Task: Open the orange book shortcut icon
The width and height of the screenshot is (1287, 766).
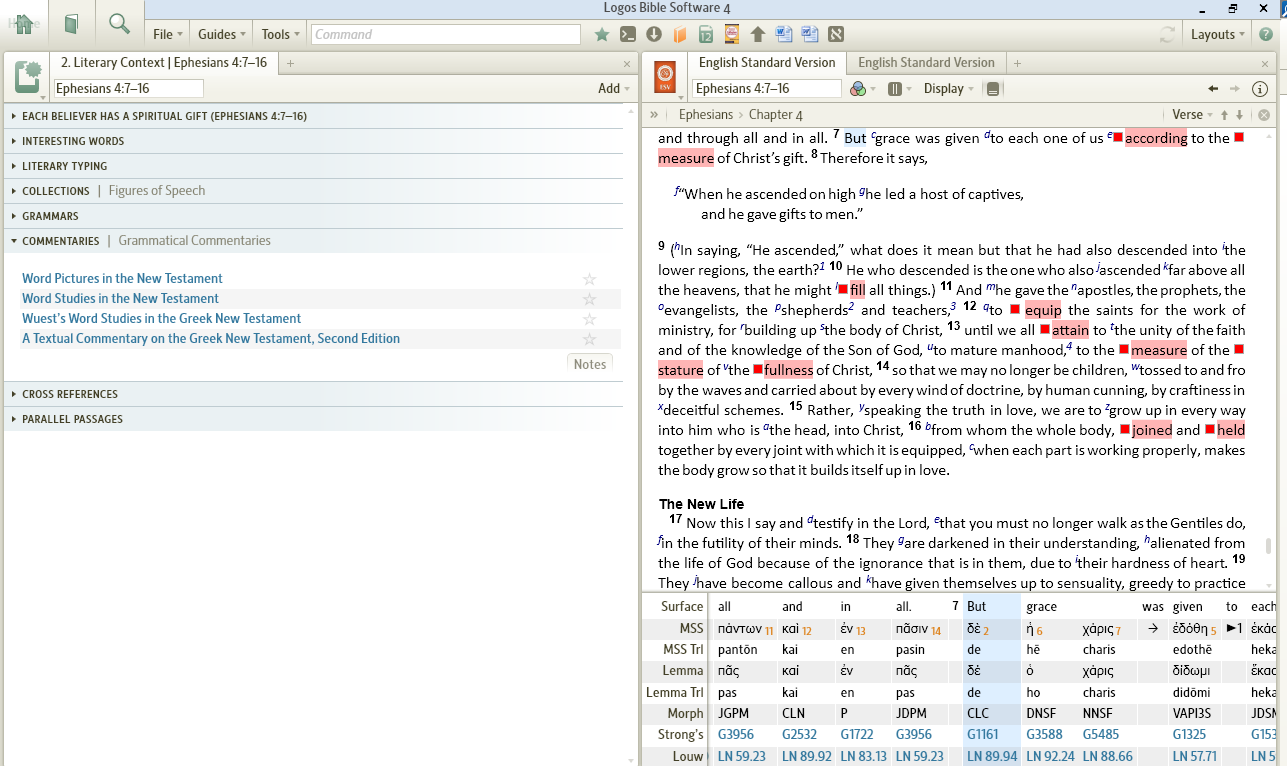Action: [680, 35]
